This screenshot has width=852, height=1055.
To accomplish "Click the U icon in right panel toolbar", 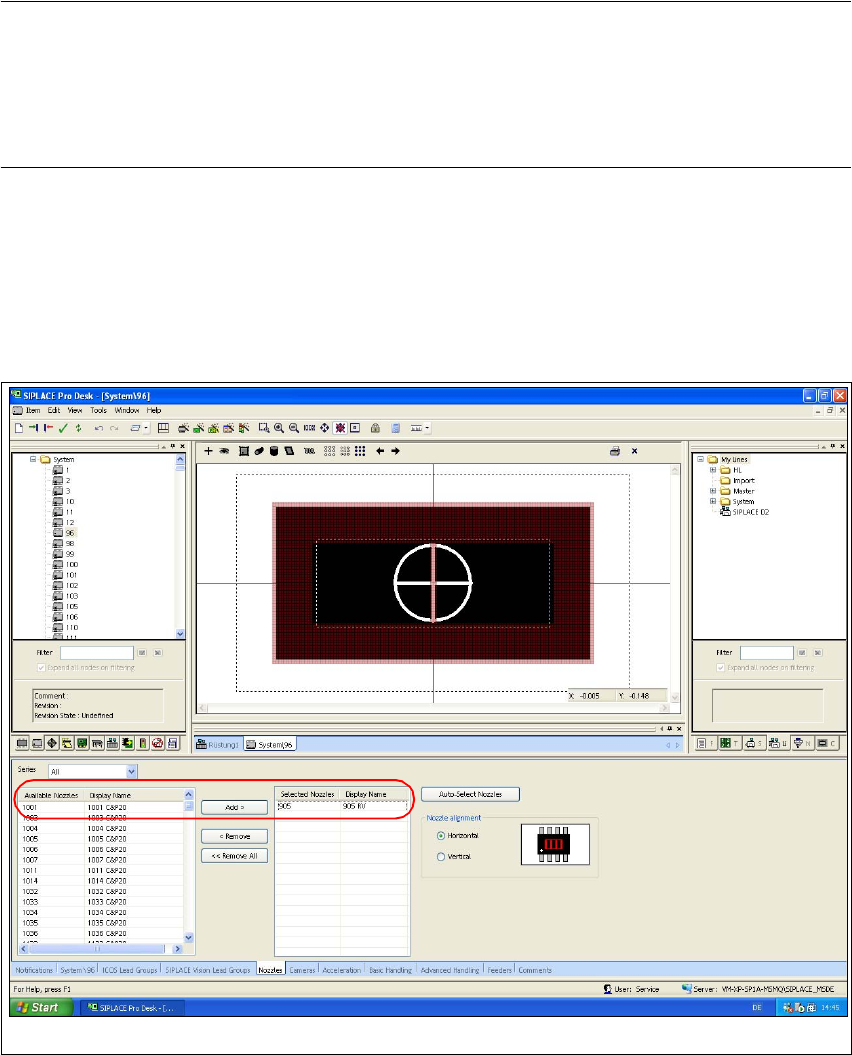I will point(778,743).
